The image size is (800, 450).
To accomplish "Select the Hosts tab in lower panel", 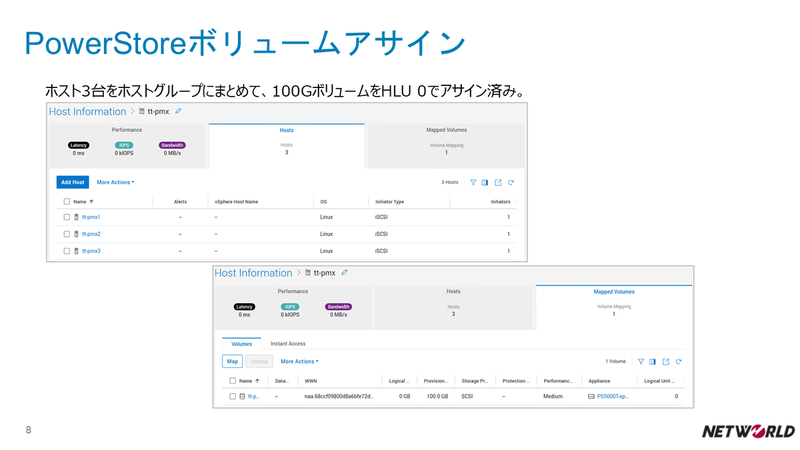I will (454, 307).
